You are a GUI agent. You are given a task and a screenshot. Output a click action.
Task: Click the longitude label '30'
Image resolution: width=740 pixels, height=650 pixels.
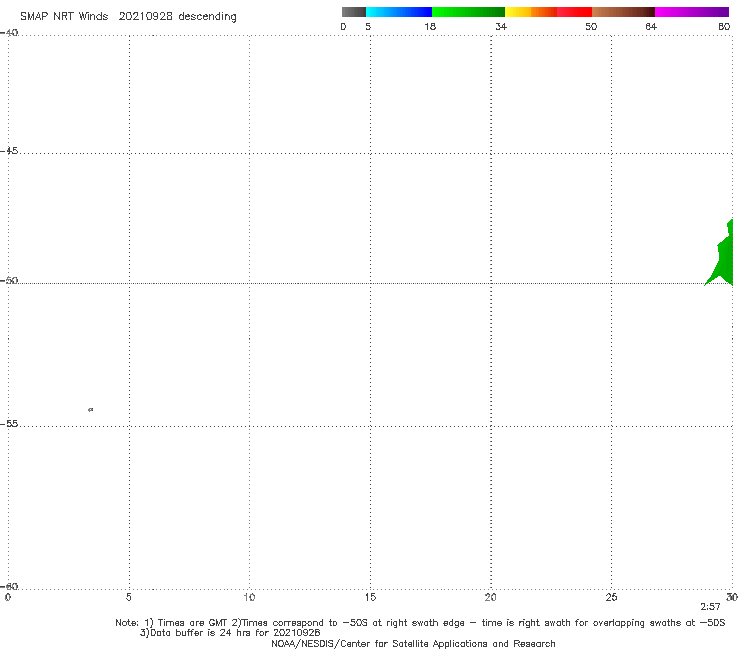[x=732, y=597]
